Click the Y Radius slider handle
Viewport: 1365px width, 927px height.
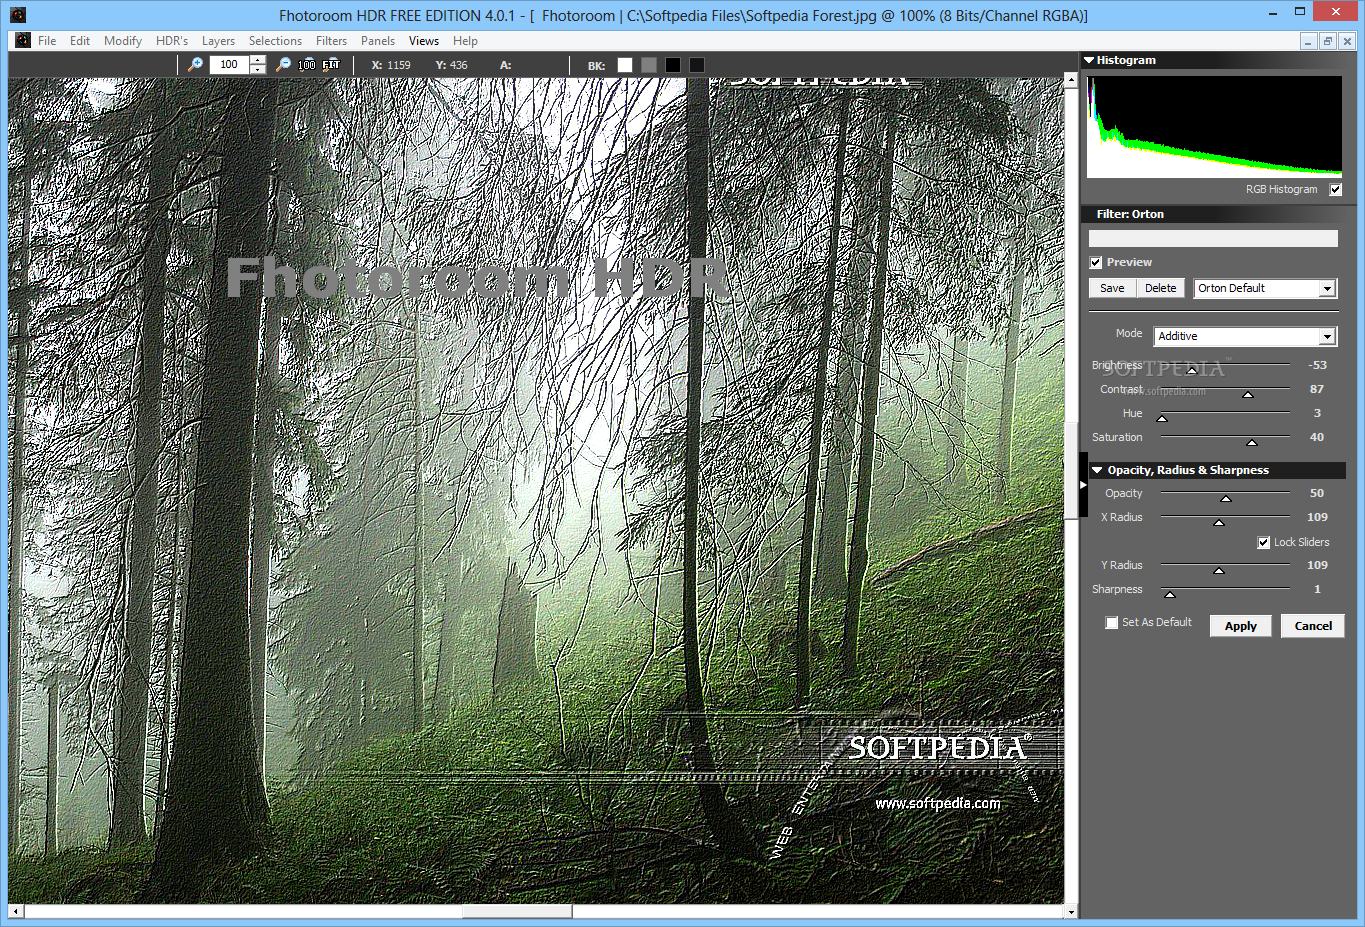tap(1219, 570)
